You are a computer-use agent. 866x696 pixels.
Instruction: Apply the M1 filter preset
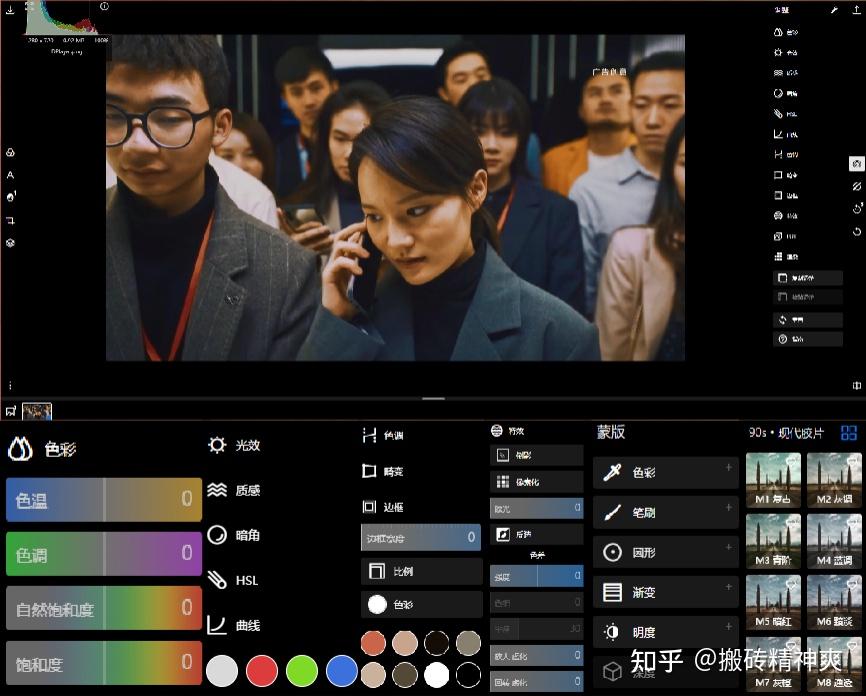pyautogui.click(x=773, y=480)
